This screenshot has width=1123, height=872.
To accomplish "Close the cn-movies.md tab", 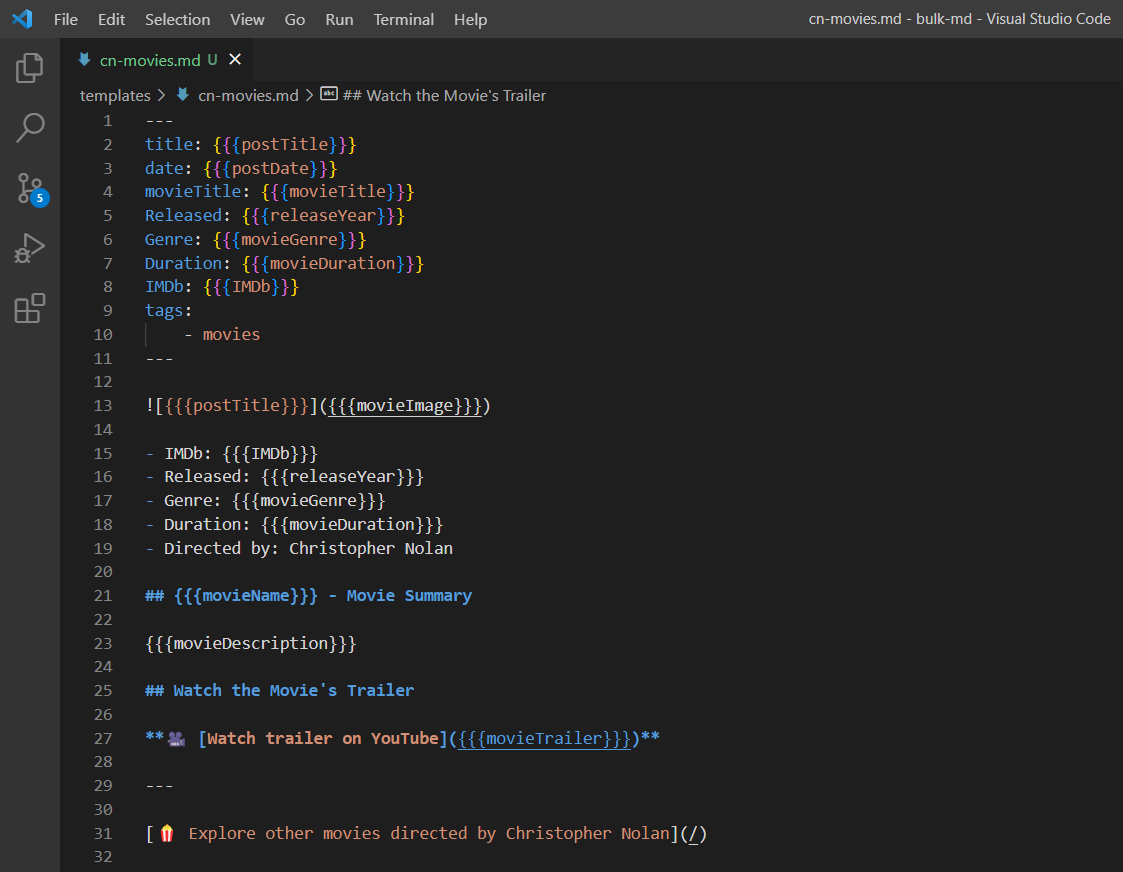I will pos(235,59).
